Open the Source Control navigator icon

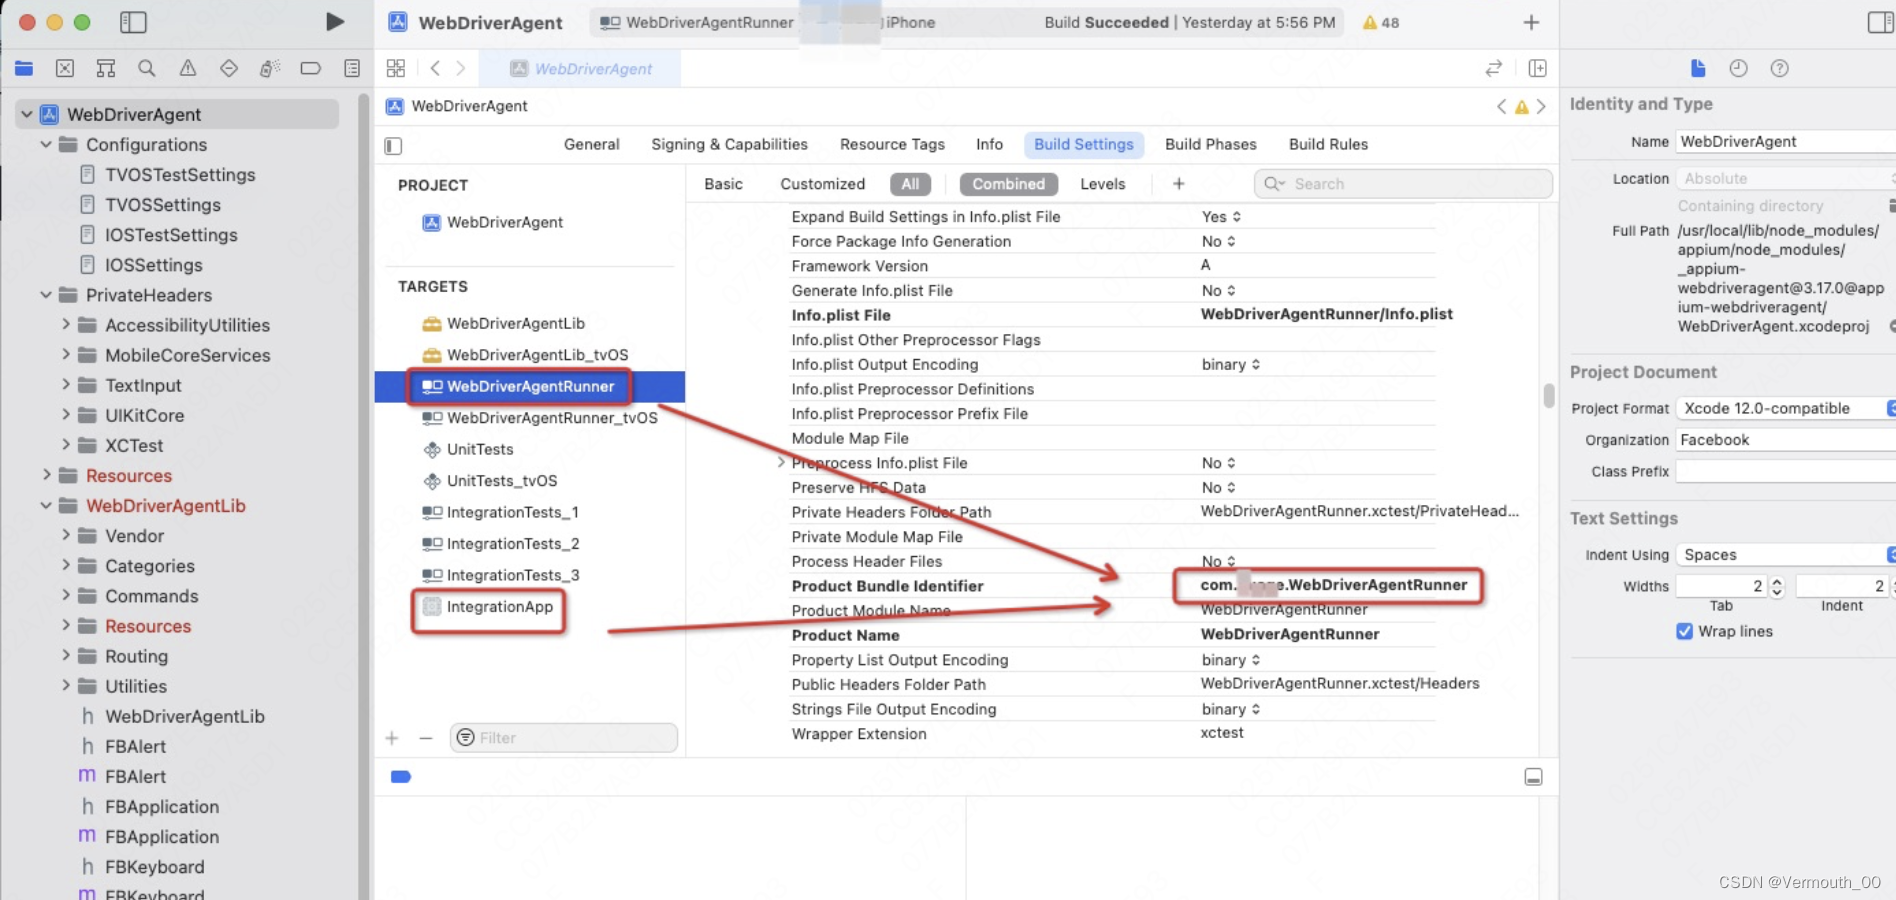click(x=65, y=68)
